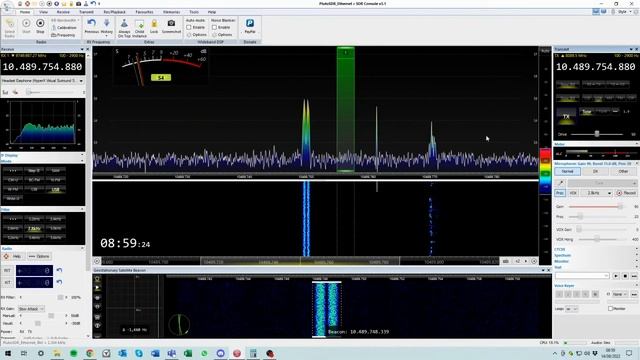Click quick-access undo arrow in title bar
640x360 pixels.
pyautogui.click(x=93, y=4)
